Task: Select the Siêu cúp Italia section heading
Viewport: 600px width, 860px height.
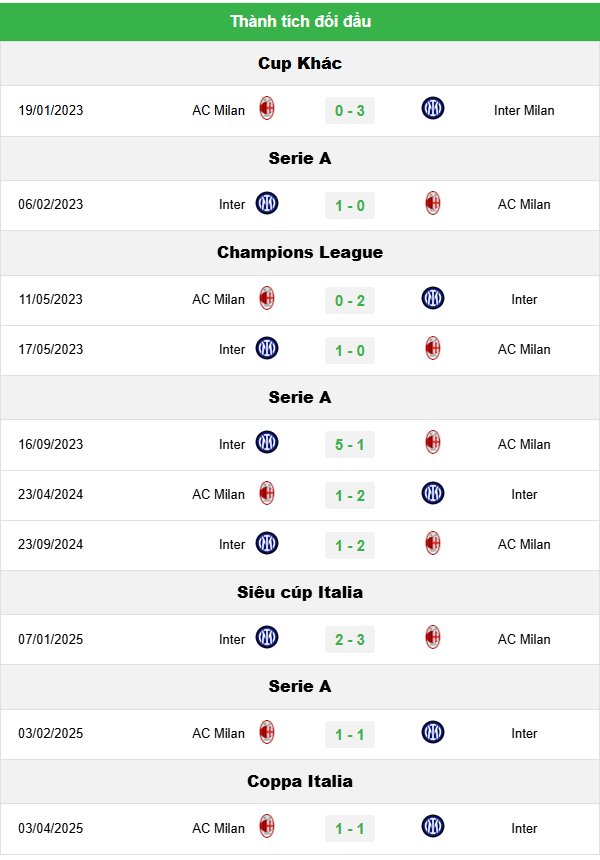Action: pos(300,592)
